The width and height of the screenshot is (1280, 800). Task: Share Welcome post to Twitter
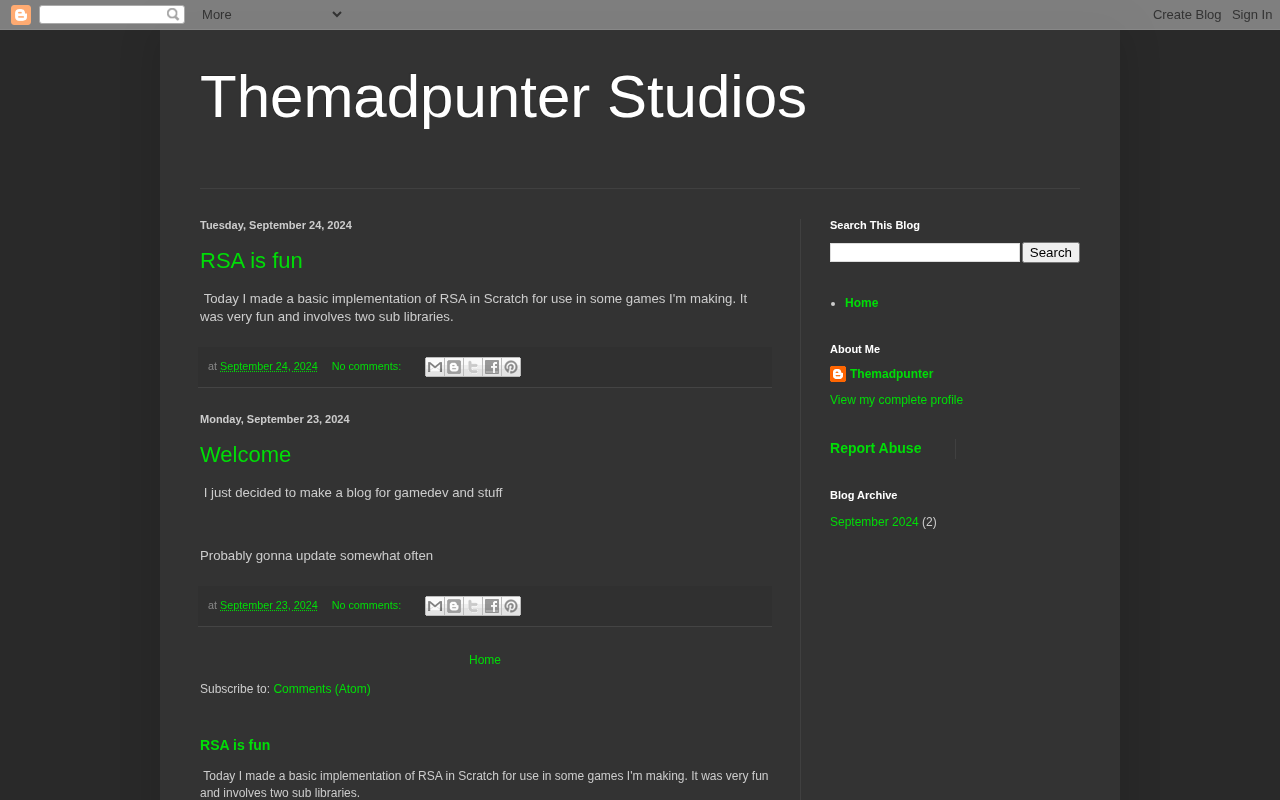click(473, 606)
